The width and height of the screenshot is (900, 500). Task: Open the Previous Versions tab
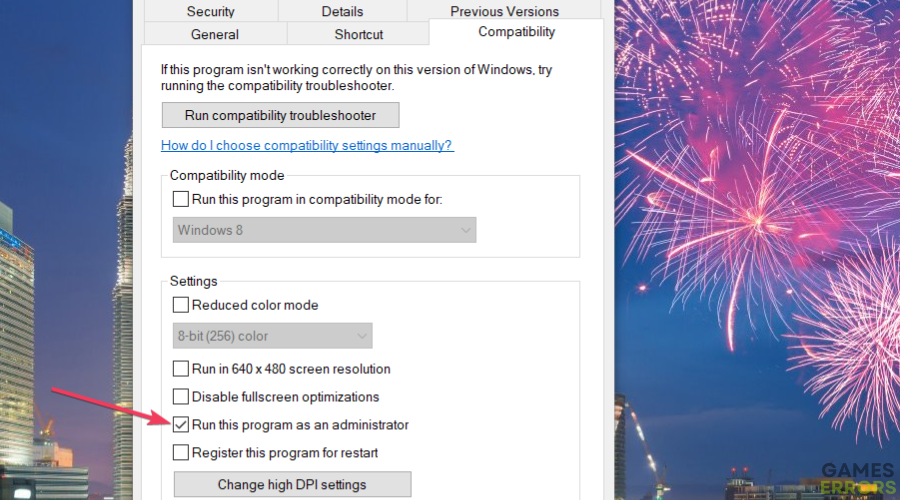coord(505,11)
